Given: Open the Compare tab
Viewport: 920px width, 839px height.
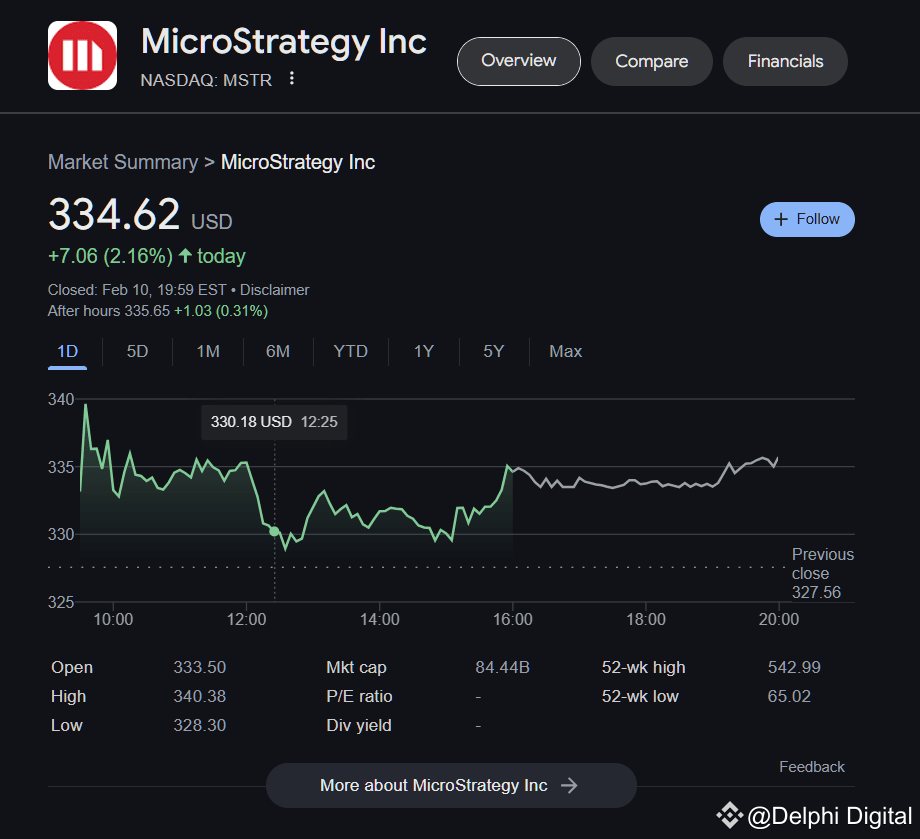Looking at the screenshot, I should pyautogui.click(x=651, y=62).
